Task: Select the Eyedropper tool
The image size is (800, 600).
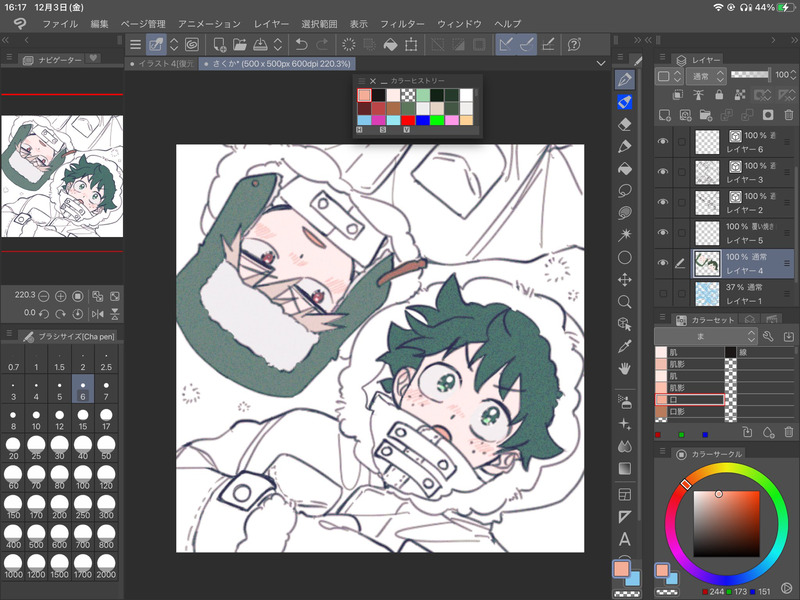Action: click(624, 346)
